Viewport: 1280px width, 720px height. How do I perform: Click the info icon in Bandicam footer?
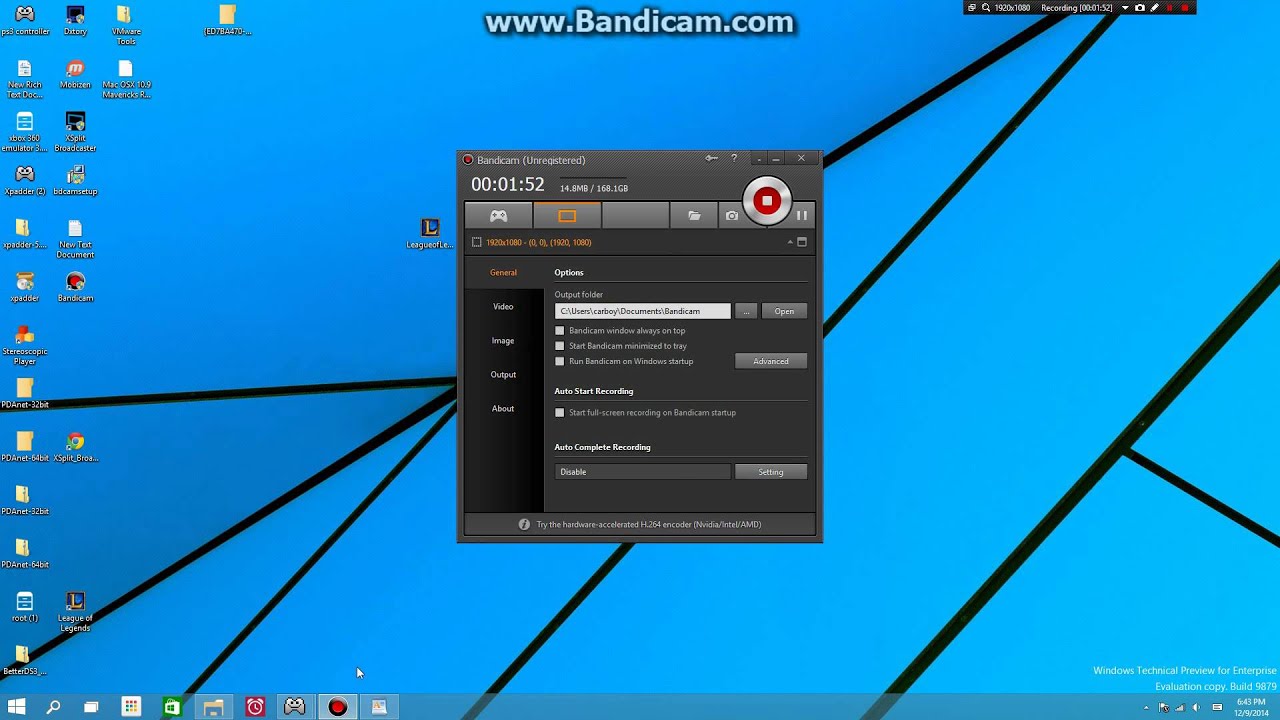(523, 524)
